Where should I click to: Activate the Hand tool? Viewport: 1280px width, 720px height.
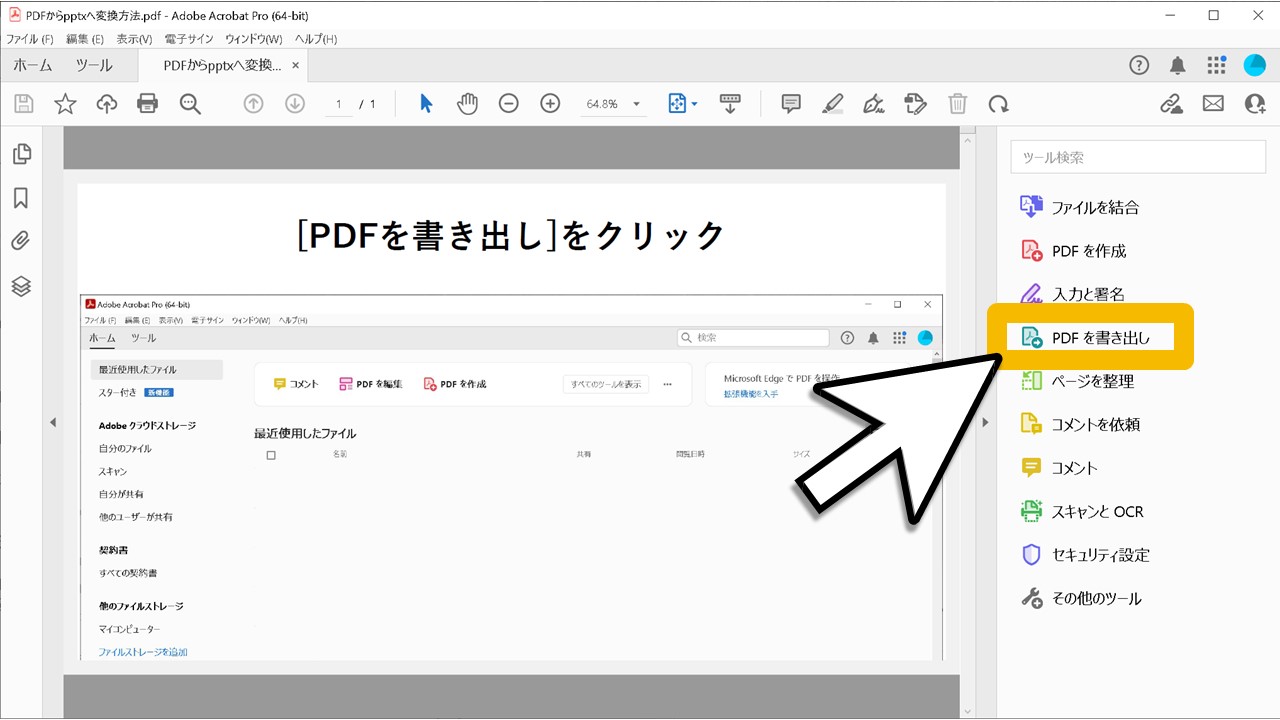pyautogui.click(x=467, y=103)
